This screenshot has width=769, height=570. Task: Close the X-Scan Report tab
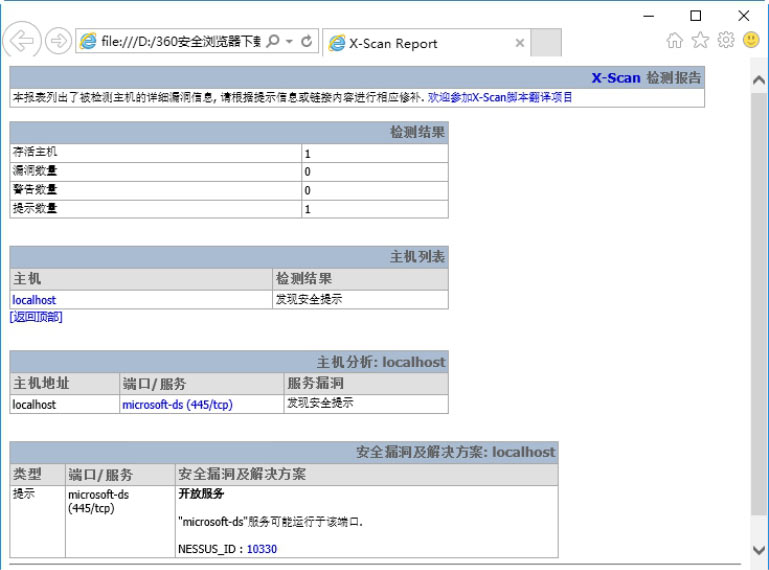tap(519, 43)
